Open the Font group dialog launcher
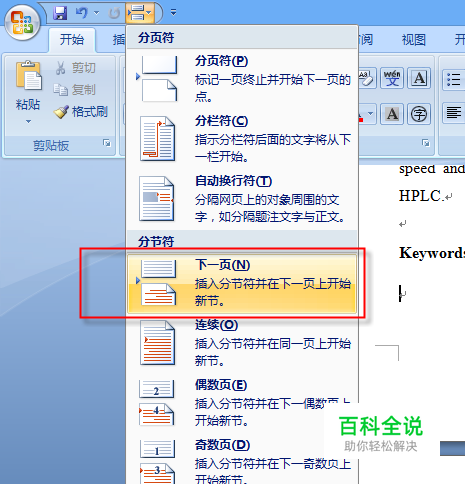Image resolution: width=465 pixels, height=484 pixels. [426, 143]
